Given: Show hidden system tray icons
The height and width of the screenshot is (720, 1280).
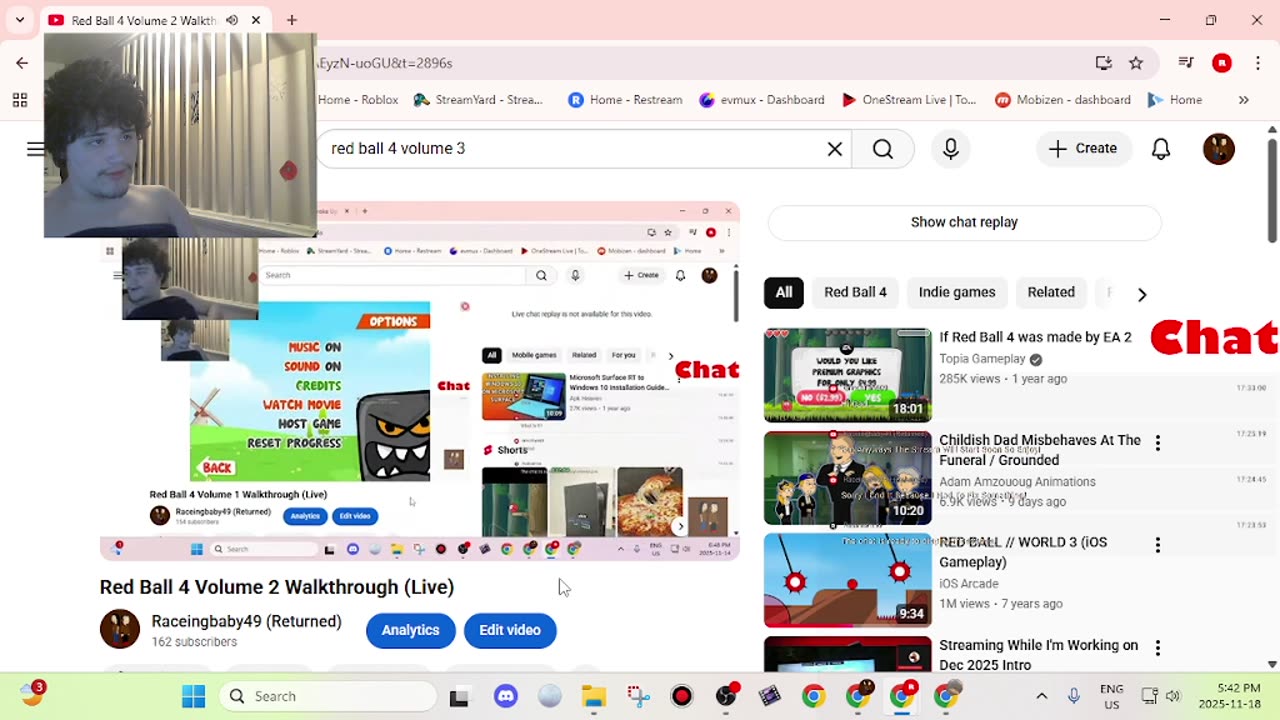Looking at the screenshot, I should (1041, 696).
